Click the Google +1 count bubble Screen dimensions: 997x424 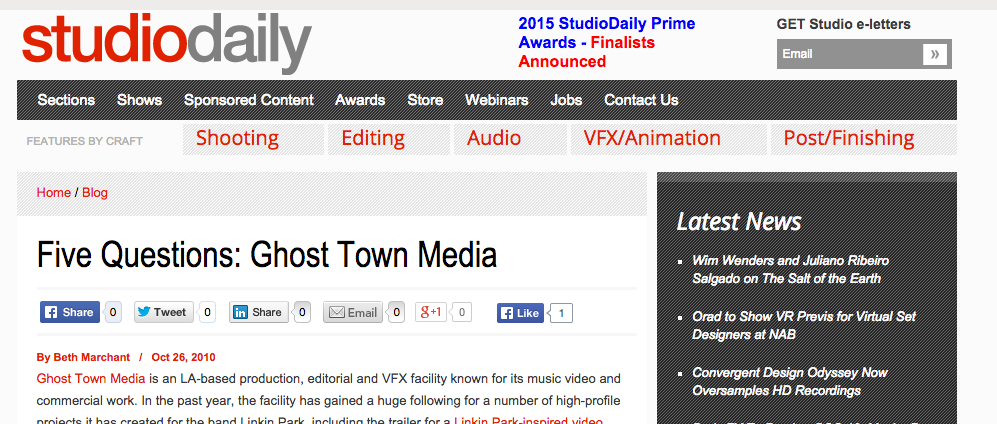pyautogui.click(x=462, y=312)
